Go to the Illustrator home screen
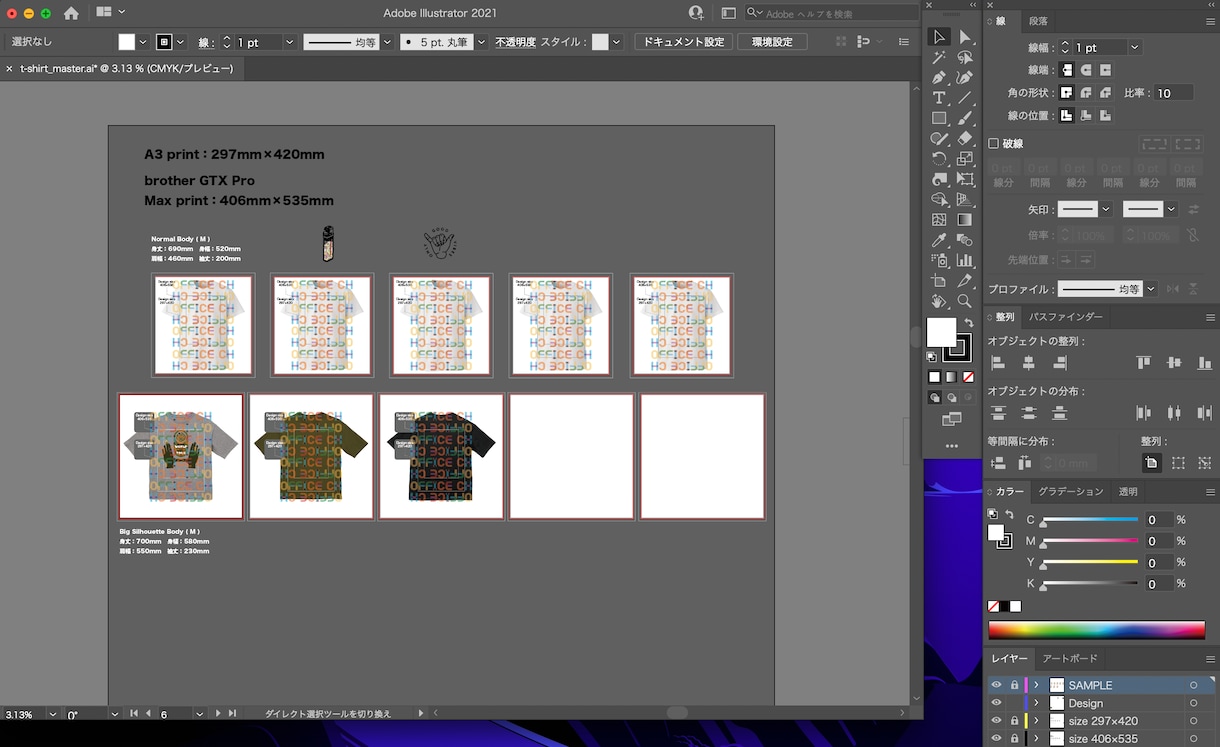1220x747 pixels. coord(71,13)
